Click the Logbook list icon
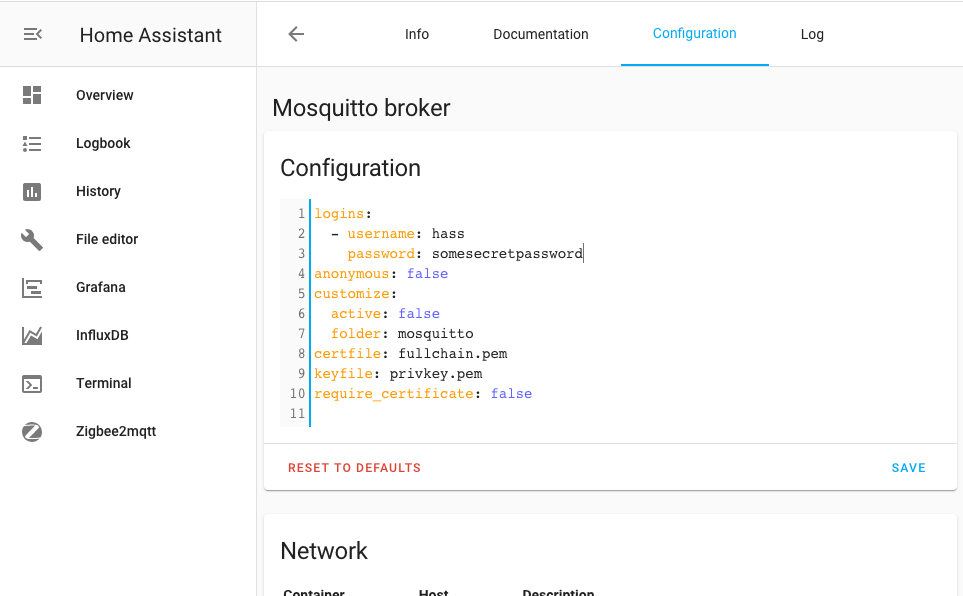 click(32, 143)
